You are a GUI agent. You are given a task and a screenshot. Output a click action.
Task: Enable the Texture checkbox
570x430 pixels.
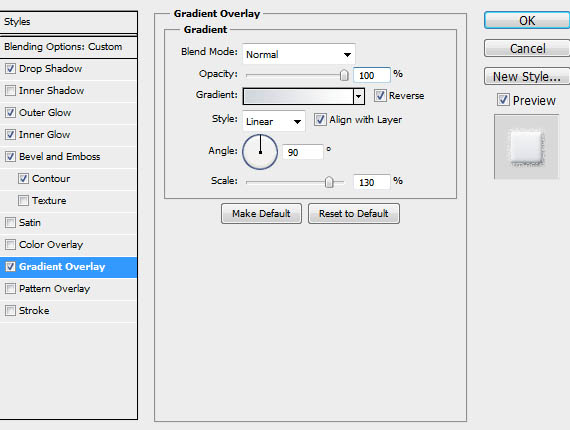point(23,201)
